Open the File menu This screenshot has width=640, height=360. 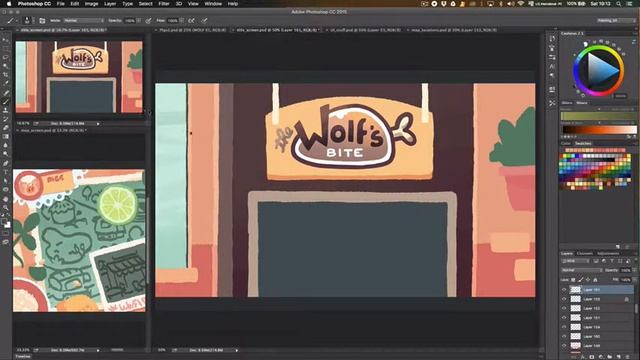coord(60,4)
